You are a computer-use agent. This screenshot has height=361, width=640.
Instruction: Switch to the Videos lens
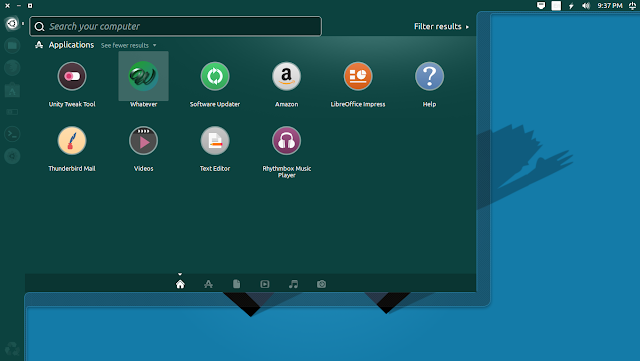click(264, 284)
